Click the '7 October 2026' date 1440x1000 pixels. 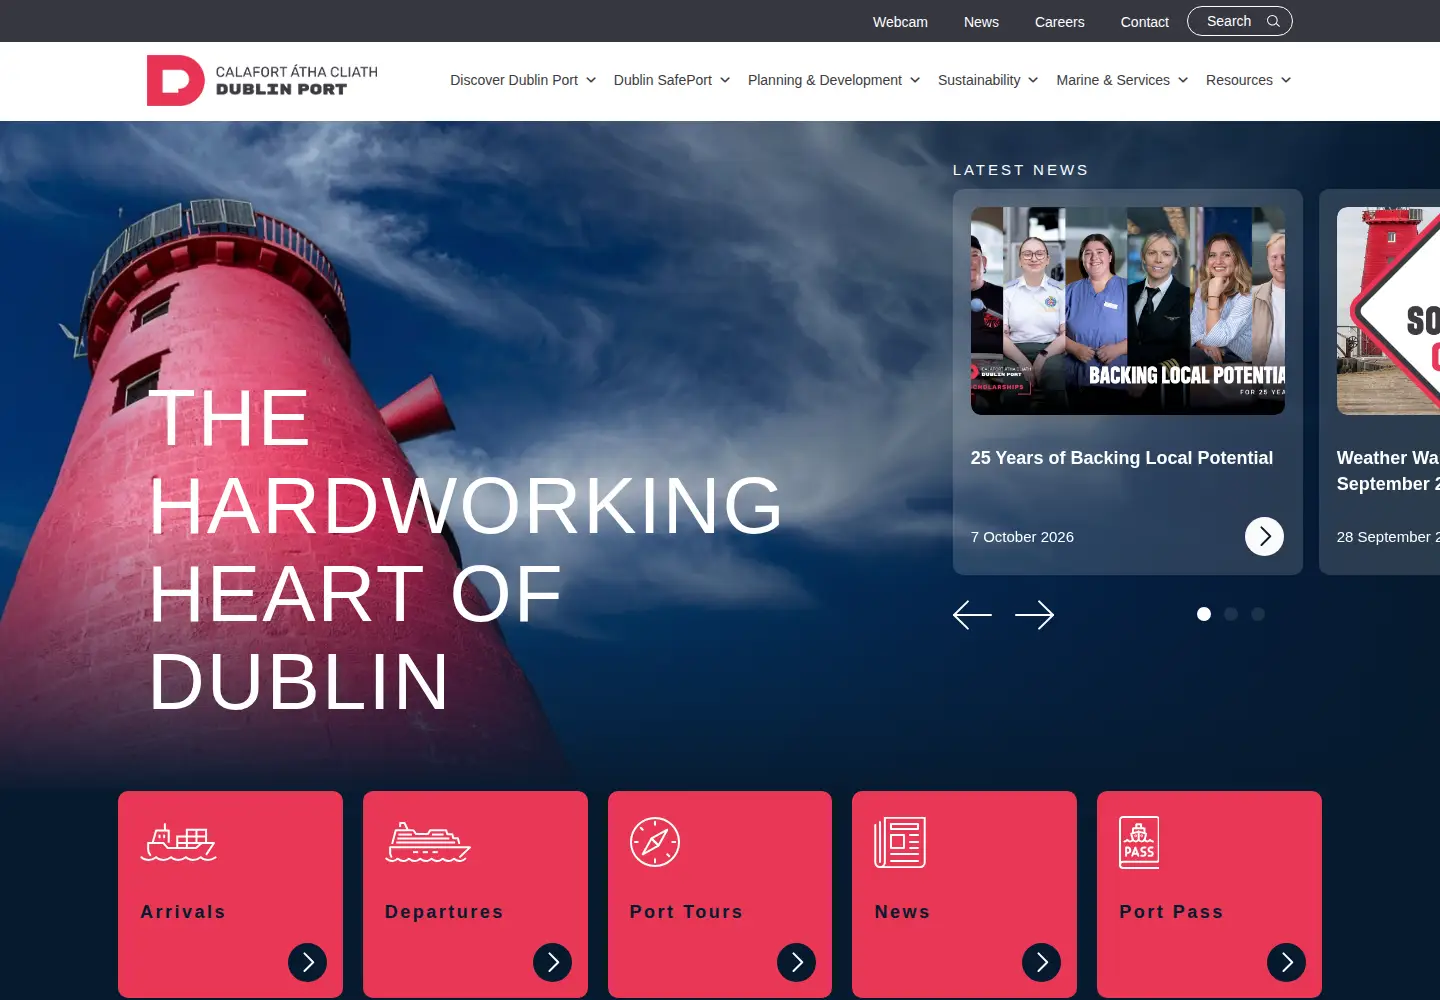click(x=1022, y=537)
